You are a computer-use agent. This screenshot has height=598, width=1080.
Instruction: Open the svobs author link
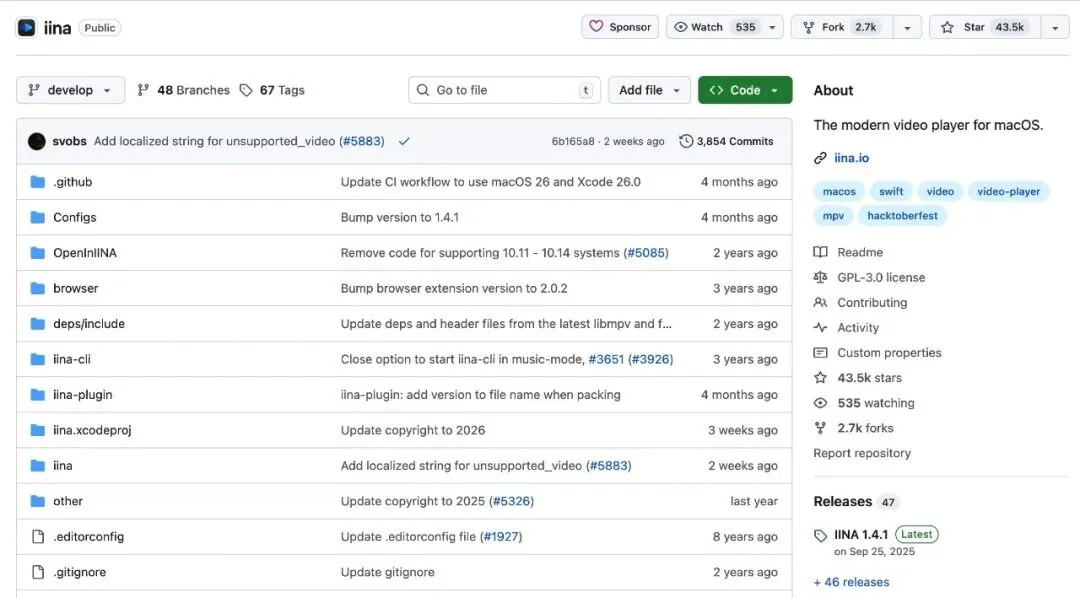(70, 141)
